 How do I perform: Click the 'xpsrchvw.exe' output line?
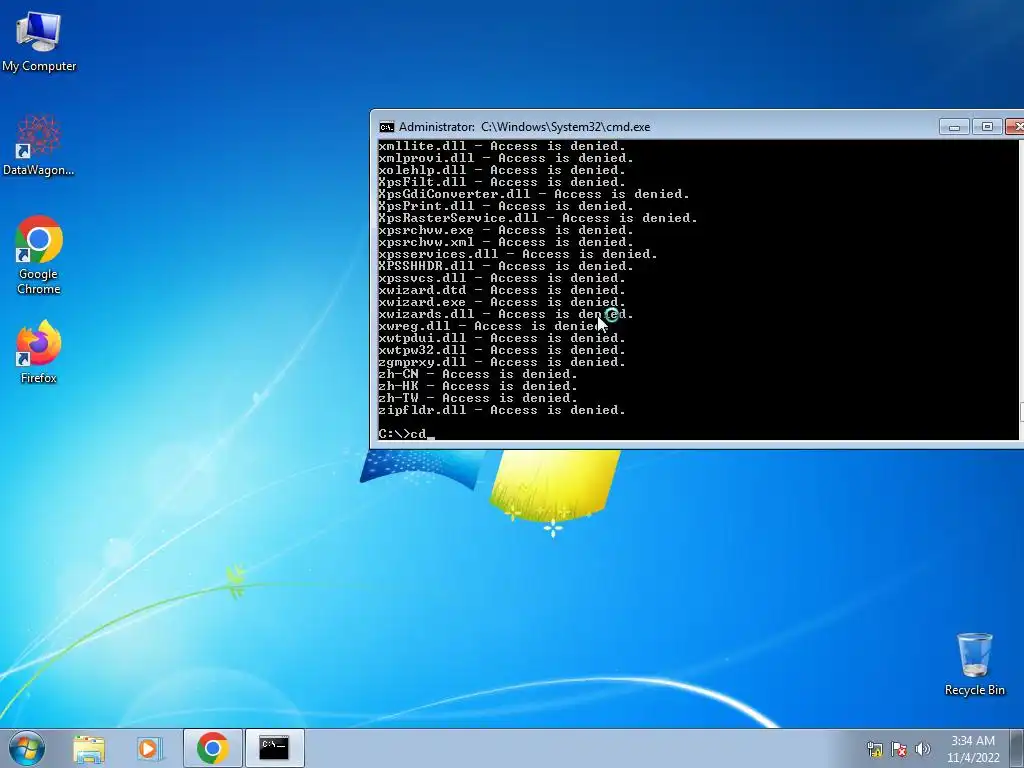(505, 230)
